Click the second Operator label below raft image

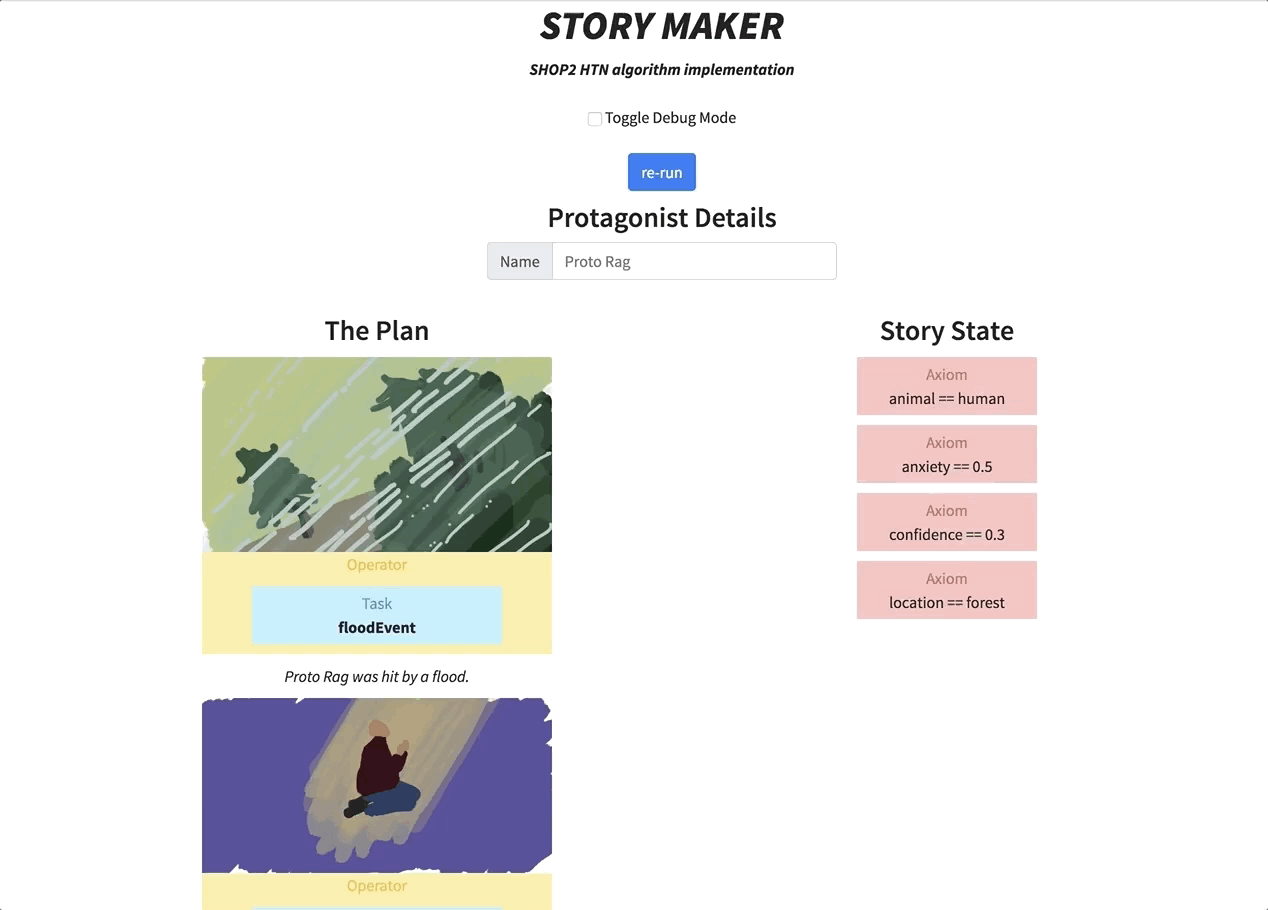(x=377, y=886)
